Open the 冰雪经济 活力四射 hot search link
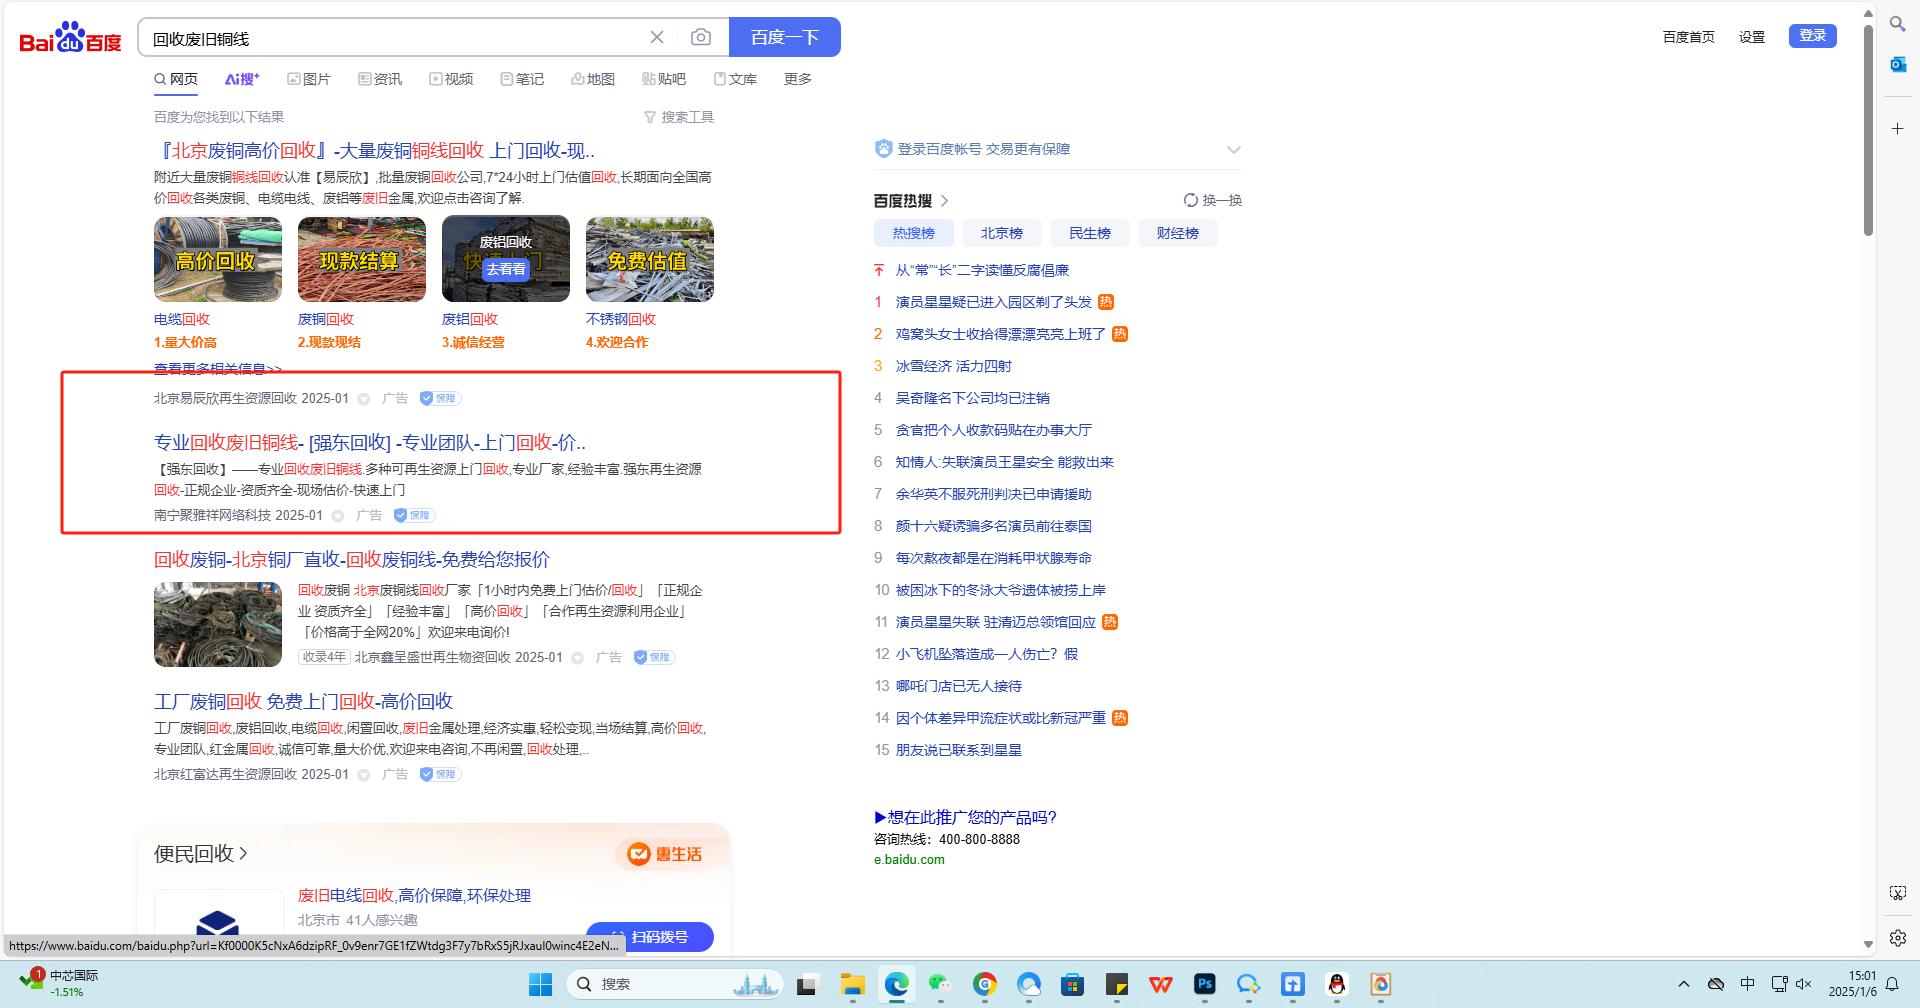Viewport: 1920px width, 1008px height. point(953,366)
